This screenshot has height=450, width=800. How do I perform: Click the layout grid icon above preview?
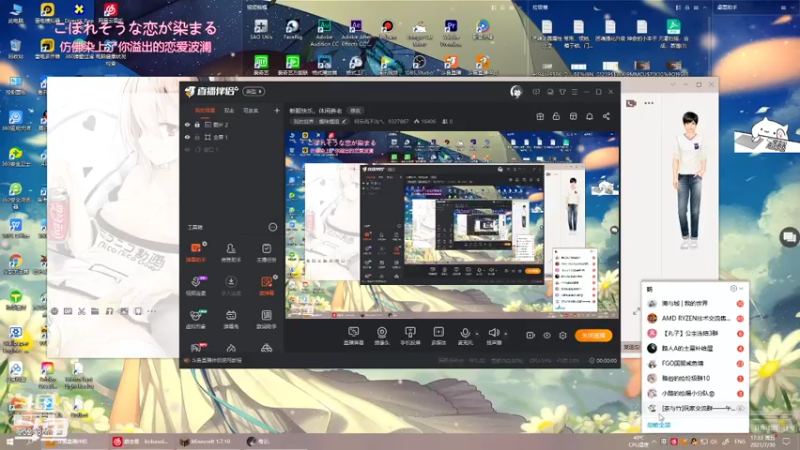point(573,116)
